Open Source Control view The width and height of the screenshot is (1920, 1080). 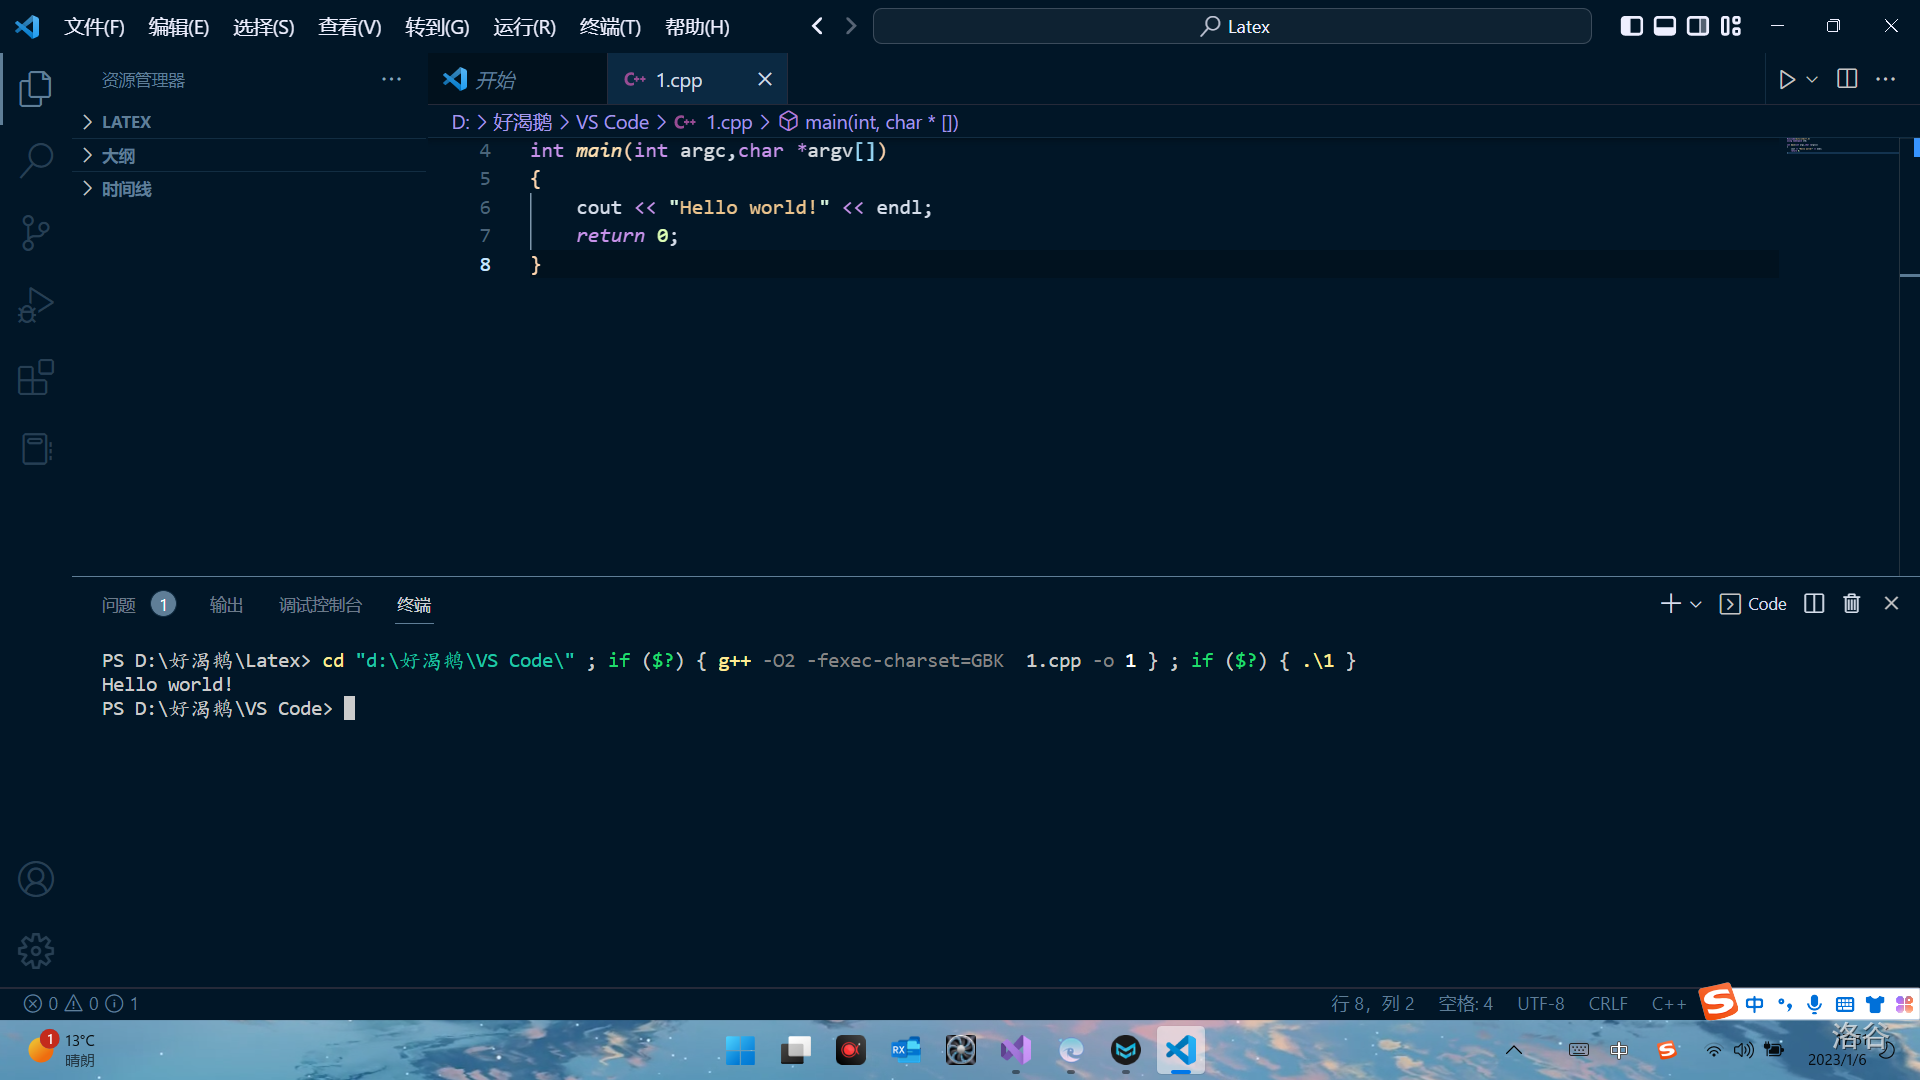pos(36,233)
